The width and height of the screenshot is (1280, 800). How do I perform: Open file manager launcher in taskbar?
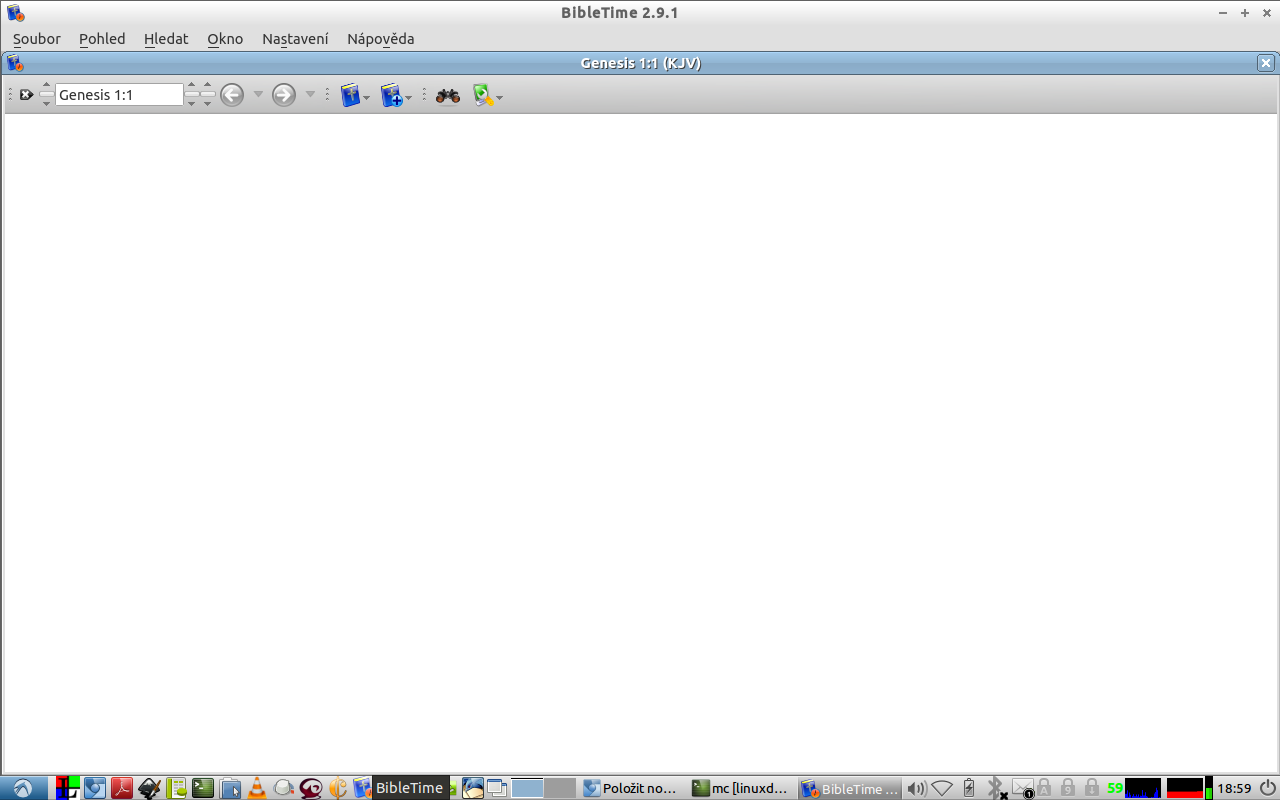click(x=230, y=788)
